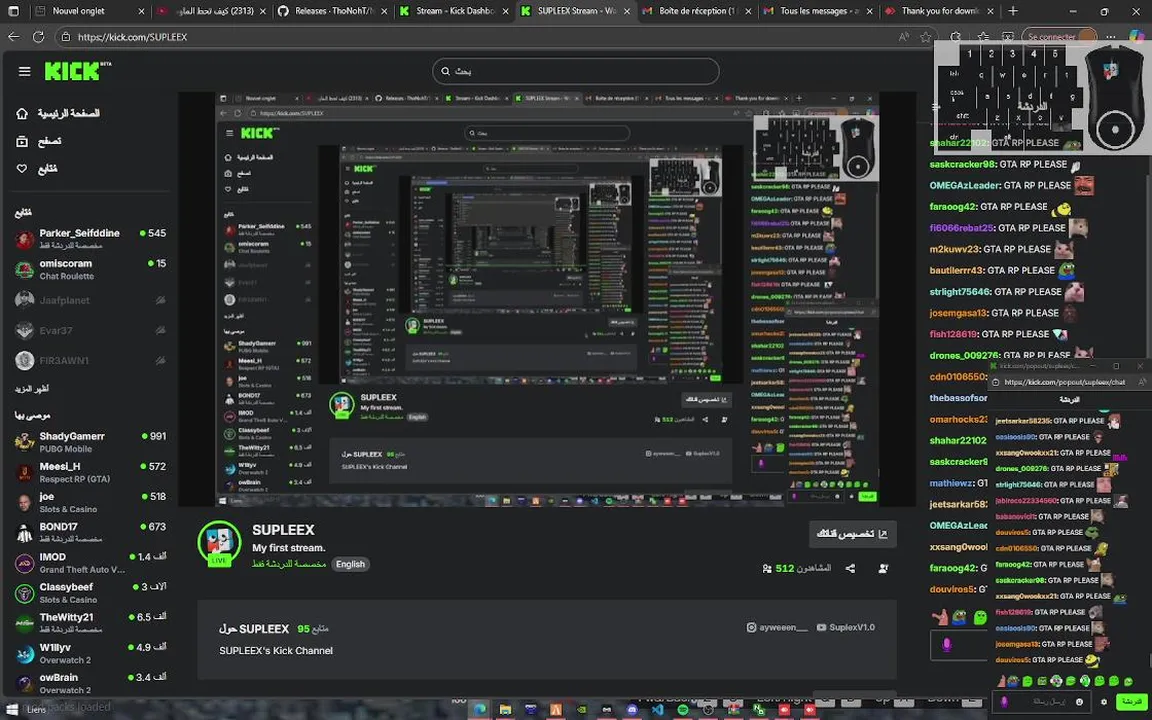Open Following via the heart icon
1152x720 pixels.
[x=22, y=169]
